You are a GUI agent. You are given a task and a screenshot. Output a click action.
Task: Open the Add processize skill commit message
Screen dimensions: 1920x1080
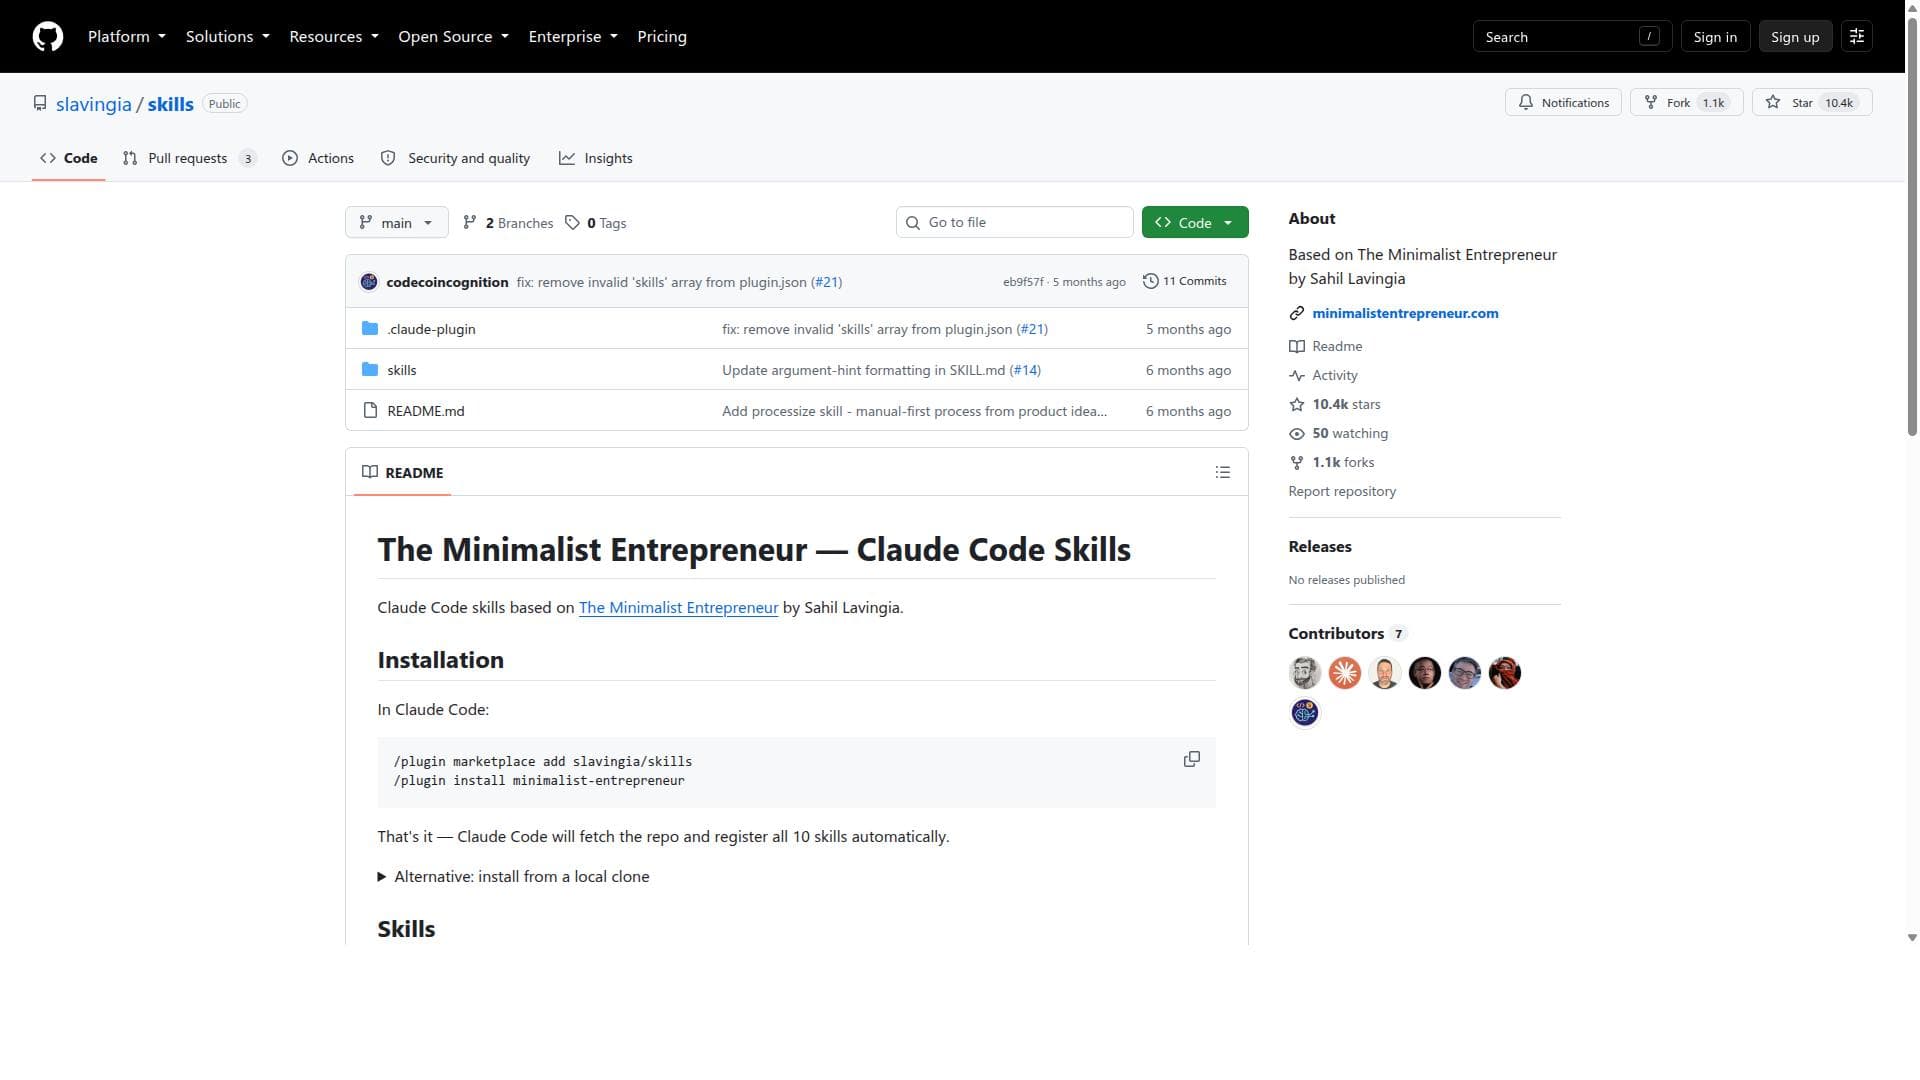(x=914, y=411)
